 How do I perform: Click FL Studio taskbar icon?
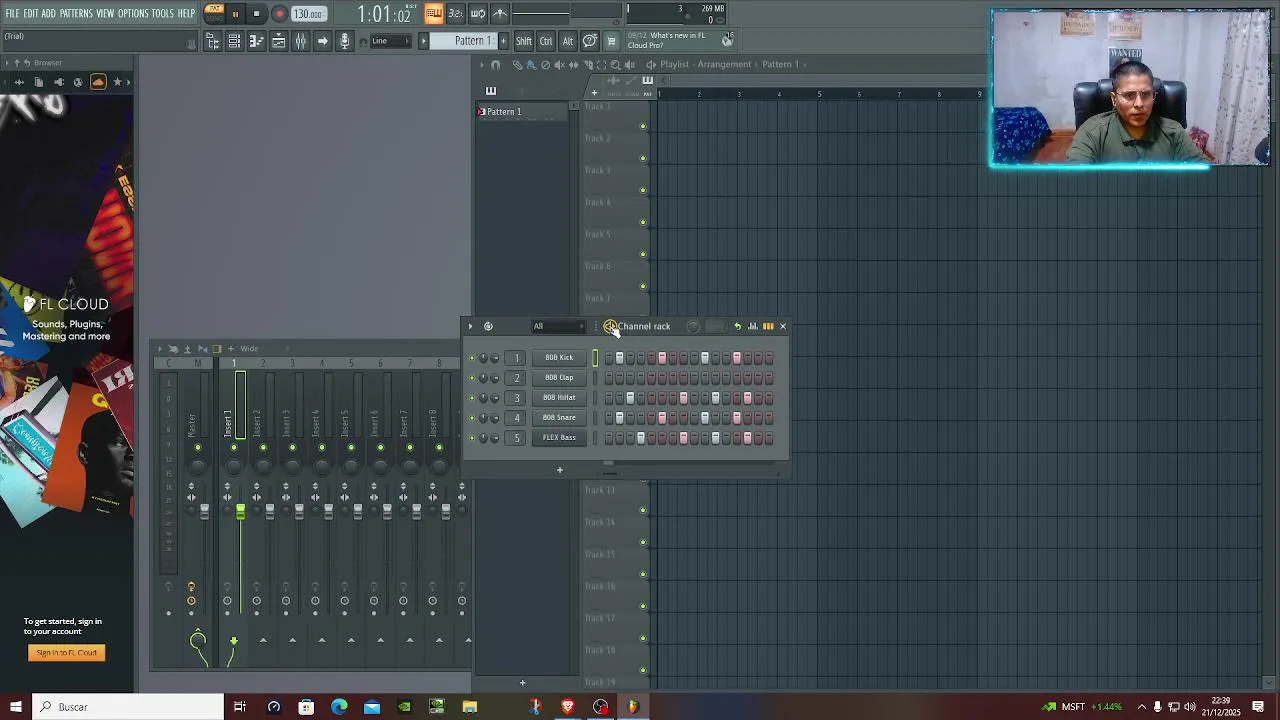point(633,707)
